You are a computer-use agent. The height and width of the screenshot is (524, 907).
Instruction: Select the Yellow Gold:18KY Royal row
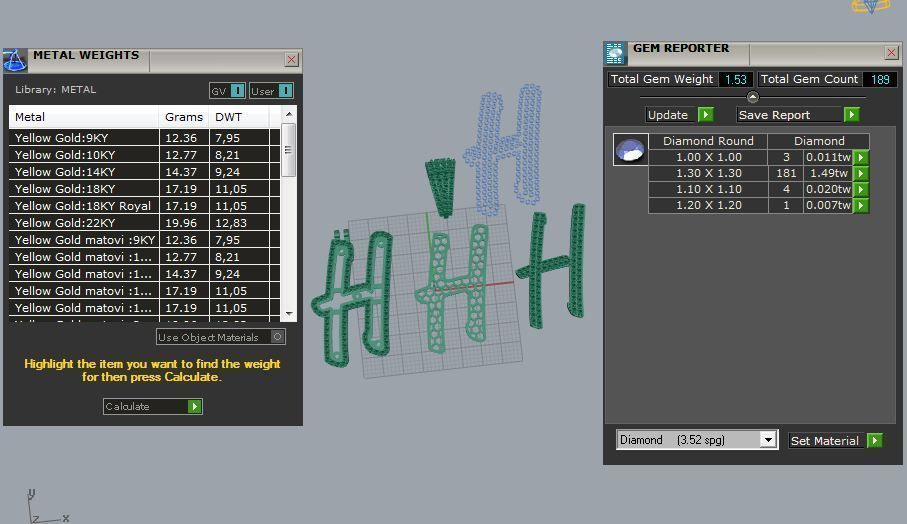(x=145, y=206)
